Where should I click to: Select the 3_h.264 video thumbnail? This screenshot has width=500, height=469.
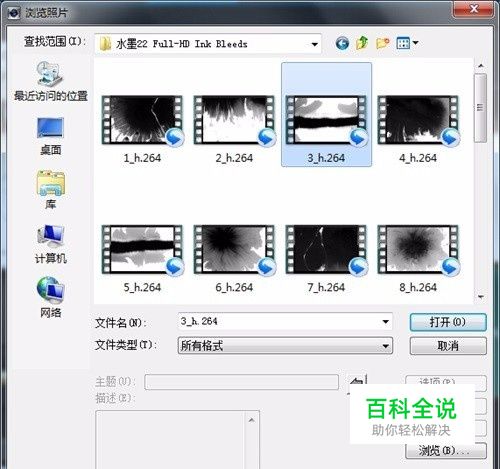pos(326,120)
